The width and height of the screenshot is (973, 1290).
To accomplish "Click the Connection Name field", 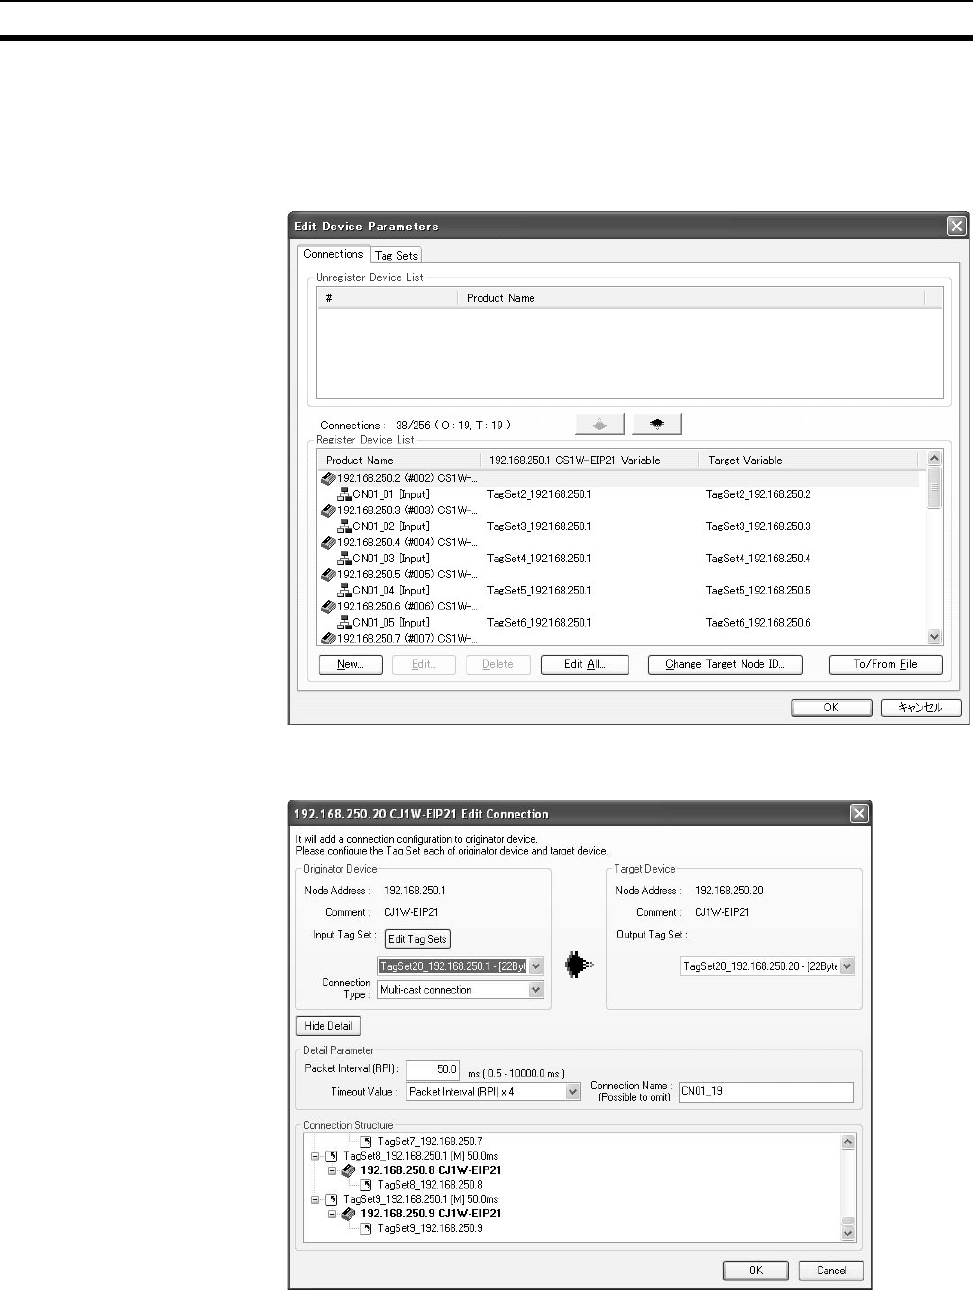I will (766, 1092).
